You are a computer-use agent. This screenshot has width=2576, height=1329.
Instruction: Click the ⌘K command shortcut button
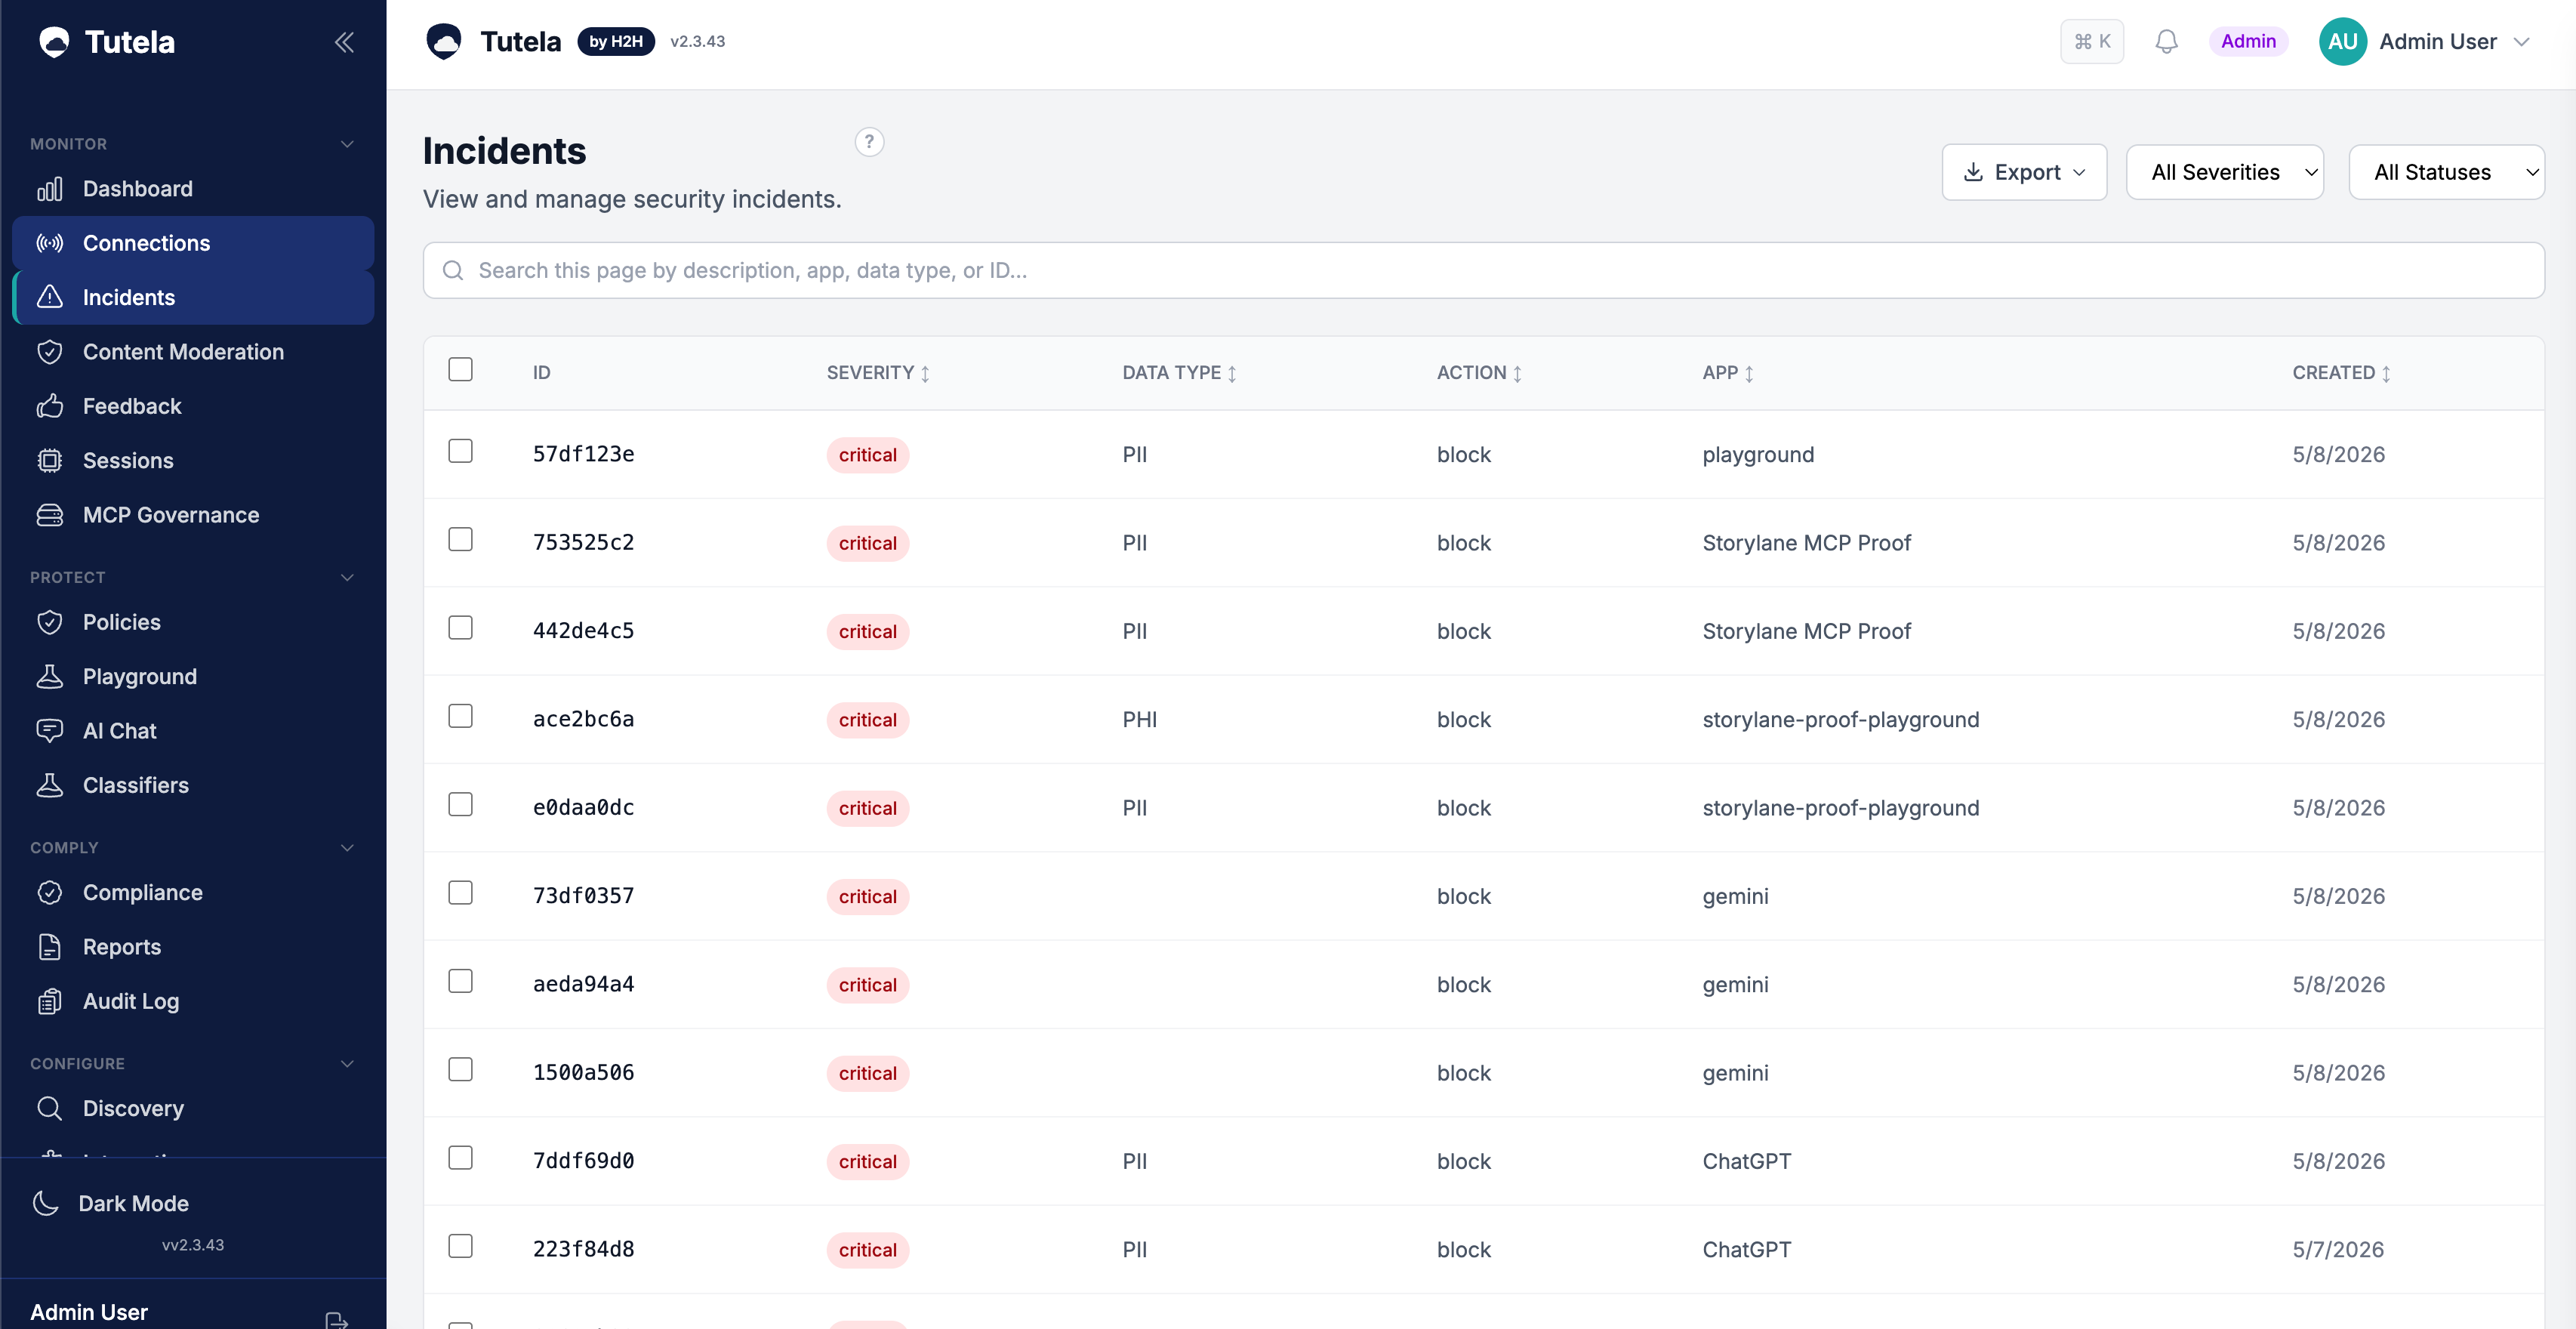[x=2092, y=42]
